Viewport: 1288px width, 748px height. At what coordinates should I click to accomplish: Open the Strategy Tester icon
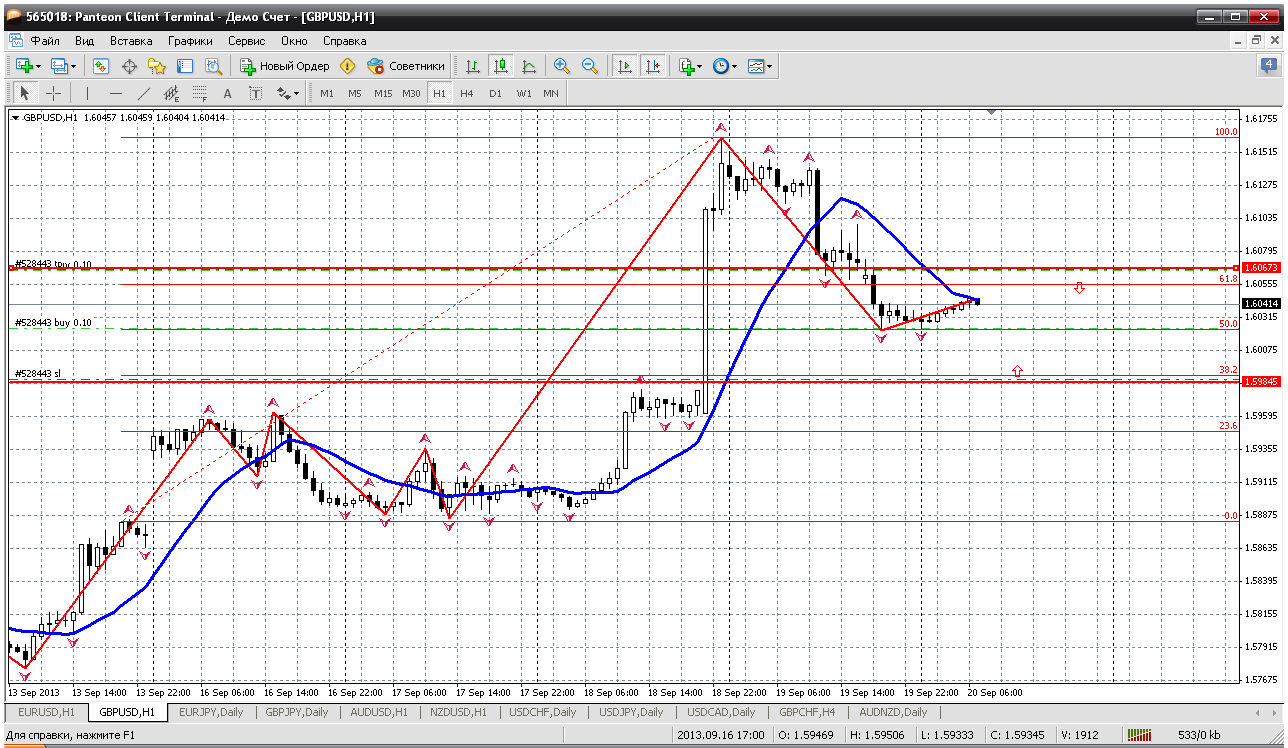(x=213, y=66)
